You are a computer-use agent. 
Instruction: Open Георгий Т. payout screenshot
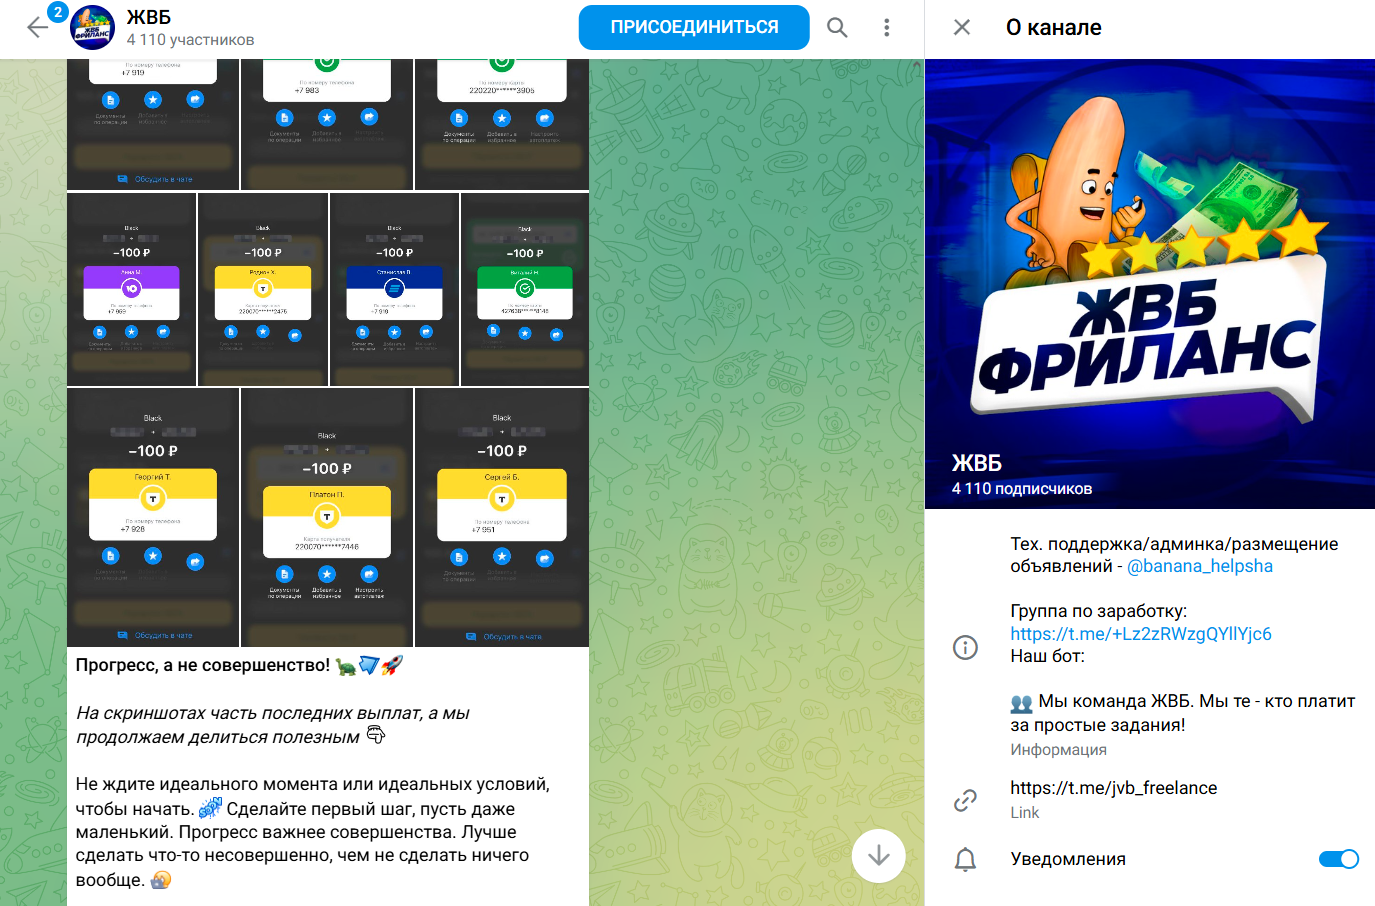153,517
